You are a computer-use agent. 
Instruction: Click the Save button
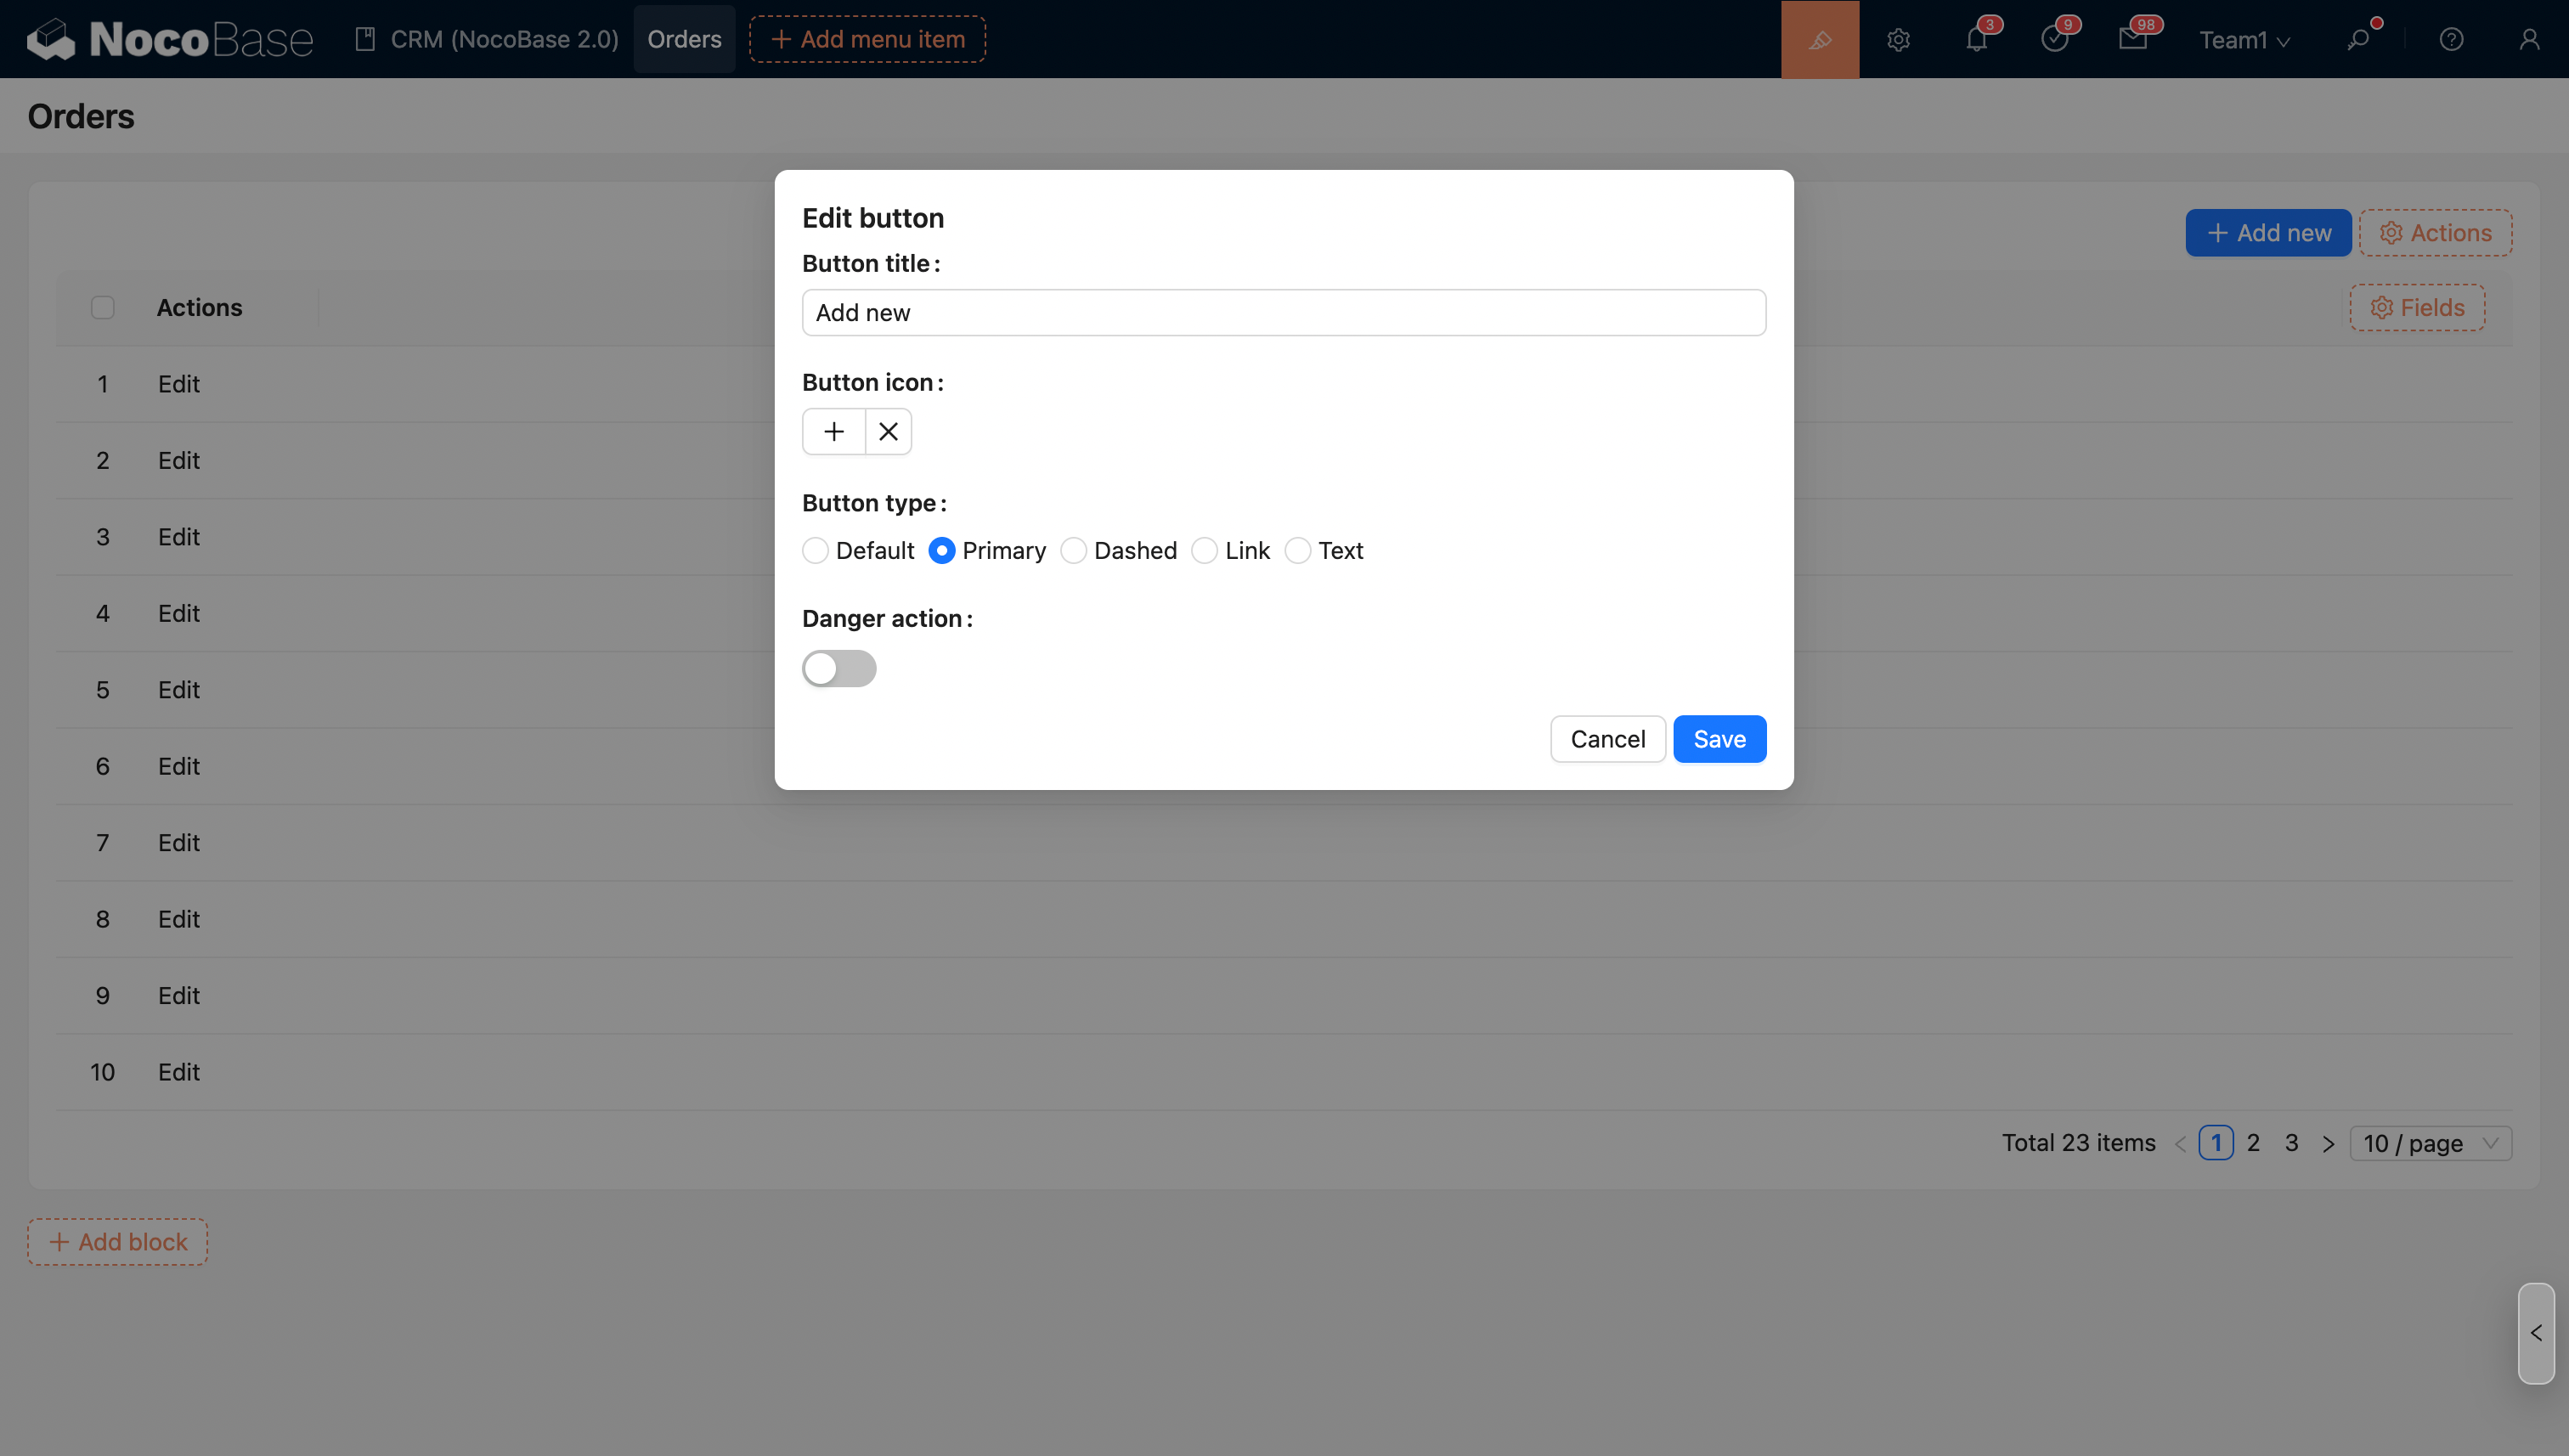click(1719, 739)
